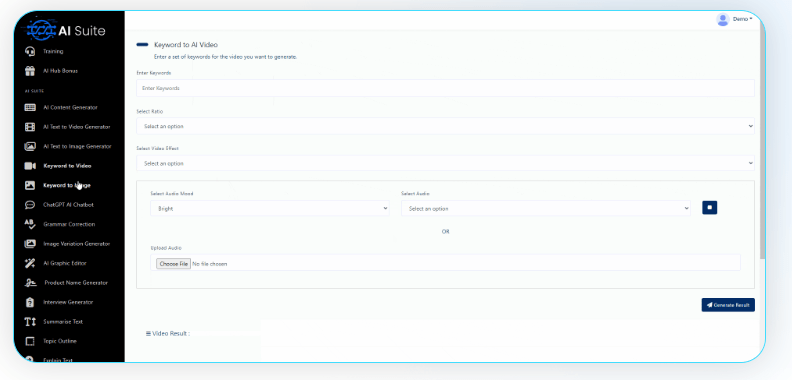Open Interview Generator tool
This screenshot has height=380, width=792.
(x=68, y=302)
